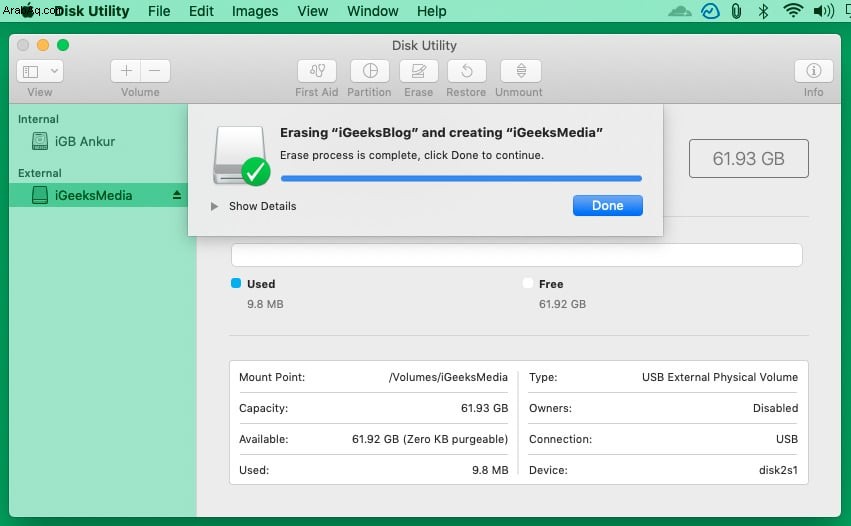This screenshot has height=526, width=851.
Task: Click the disk2s1 device value
Action: 778,470
